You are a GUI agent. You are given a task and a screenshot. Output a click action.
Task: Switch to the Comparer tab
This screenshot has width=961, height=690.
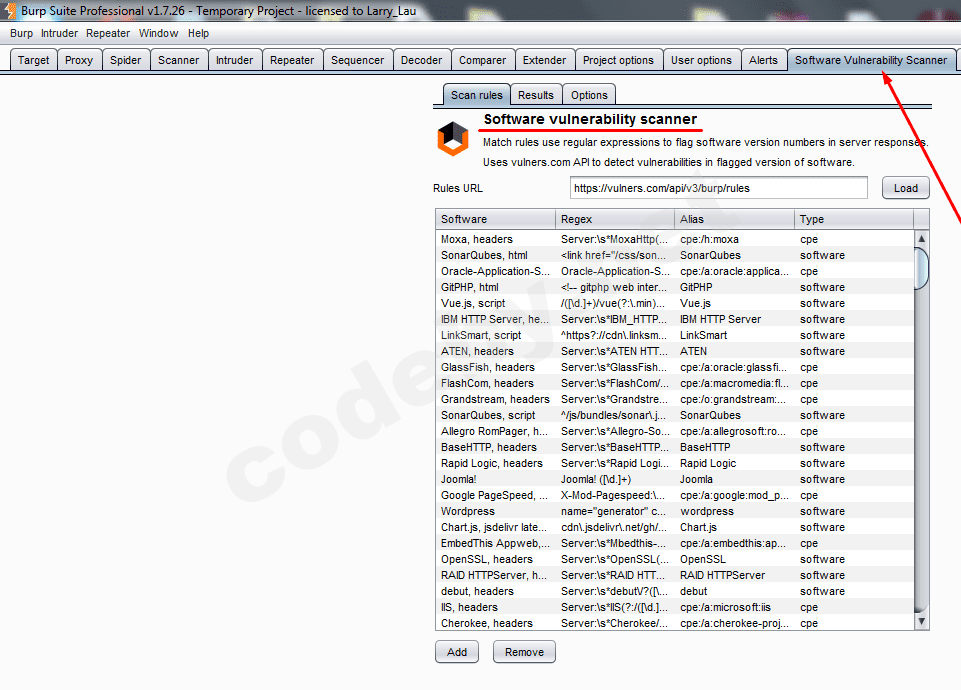click(x=482, y=60)
